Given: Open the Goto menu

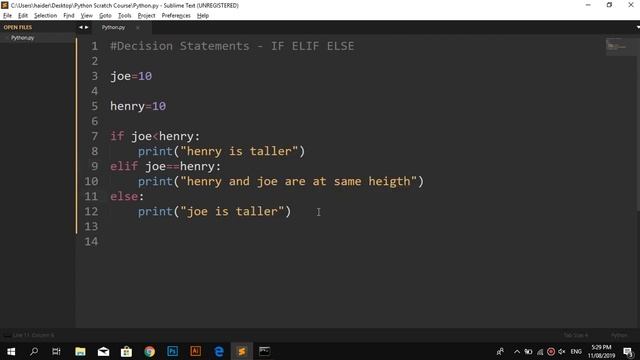Looking at the screenshot, I should coord(105,16).
